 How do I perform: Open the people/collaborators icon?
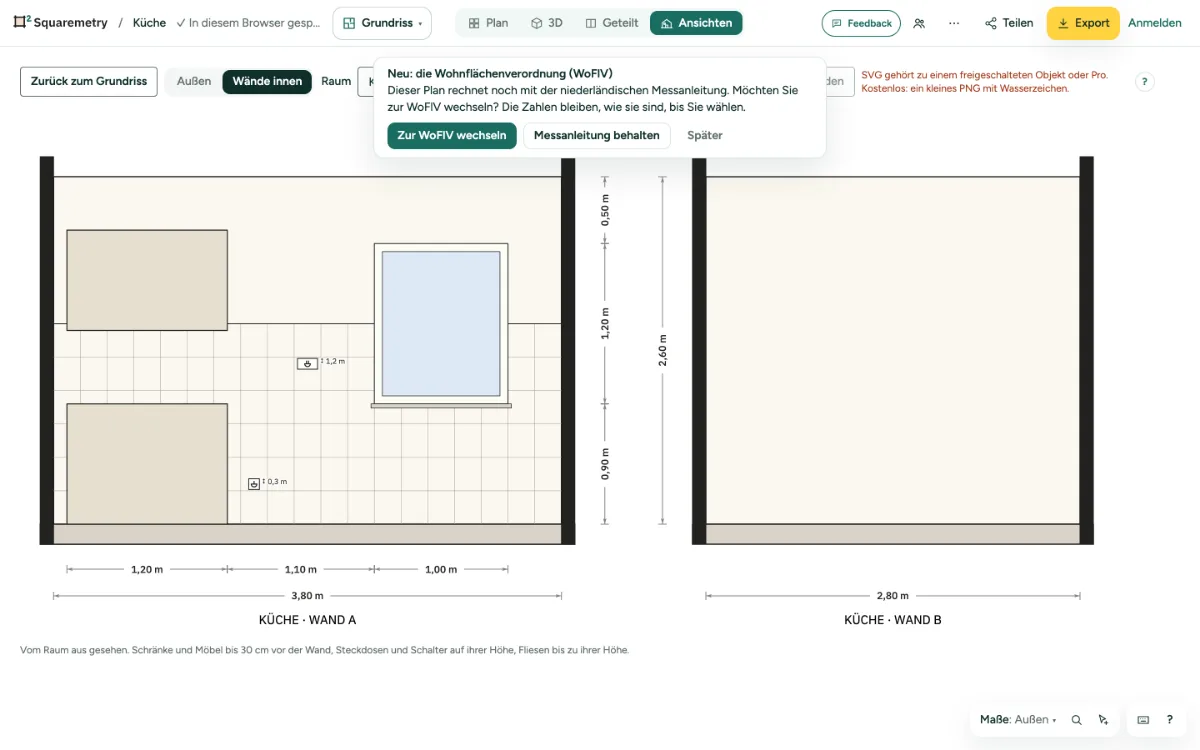click(x=919, y=23)
